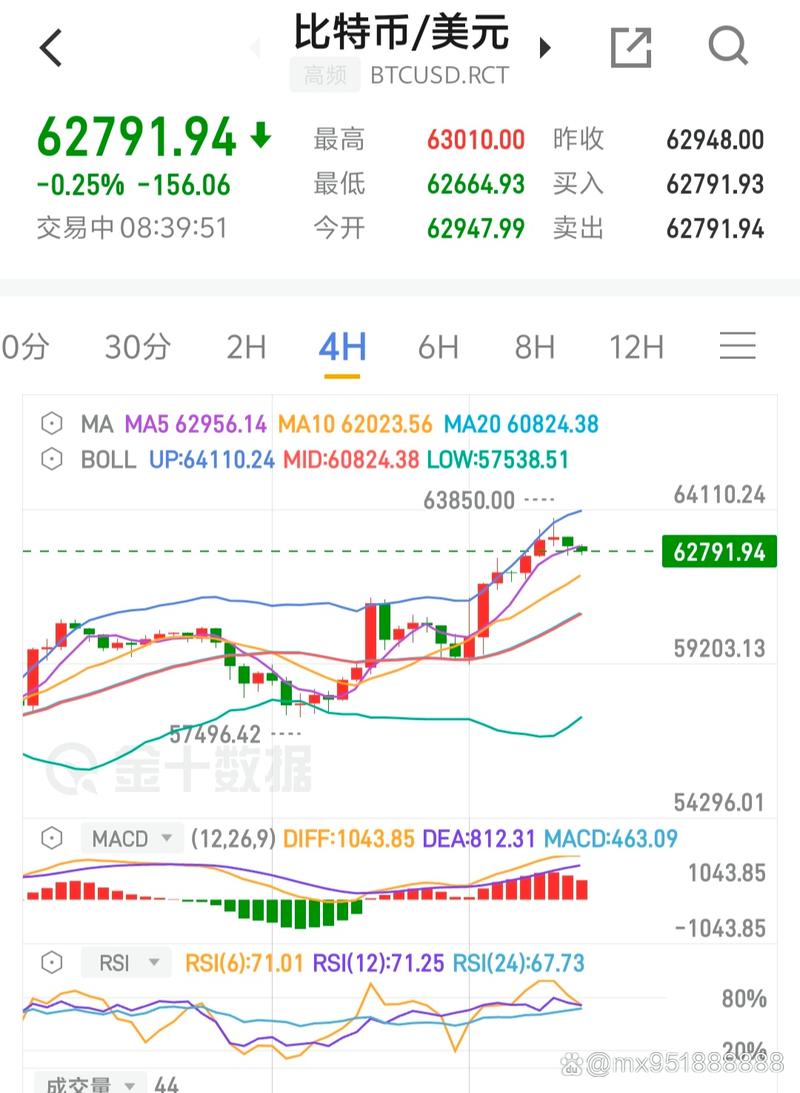Screen dimensions: 800x1093
Task: Click the MA10 62023.56 legend
Action: click(x=355, y=424)
